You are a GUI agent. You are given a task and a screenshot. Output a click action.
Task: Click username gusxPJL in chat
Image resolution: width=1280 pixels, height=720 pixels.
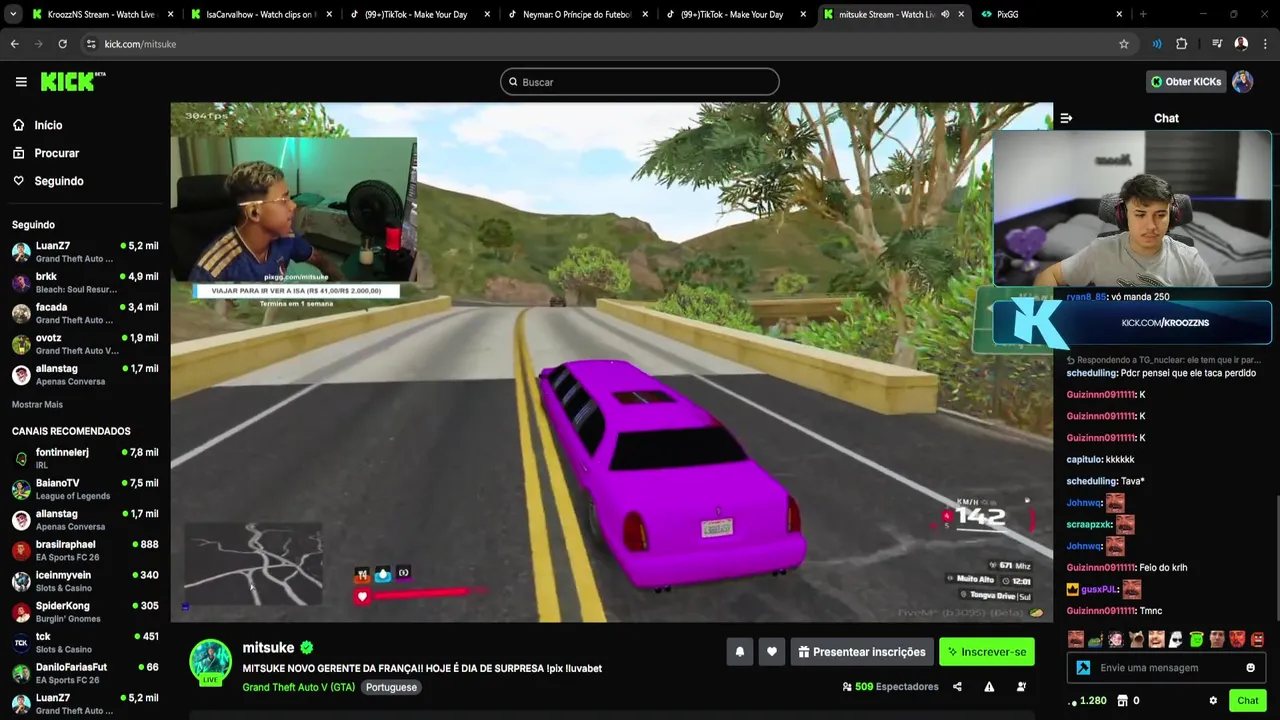pos(1099,589)
